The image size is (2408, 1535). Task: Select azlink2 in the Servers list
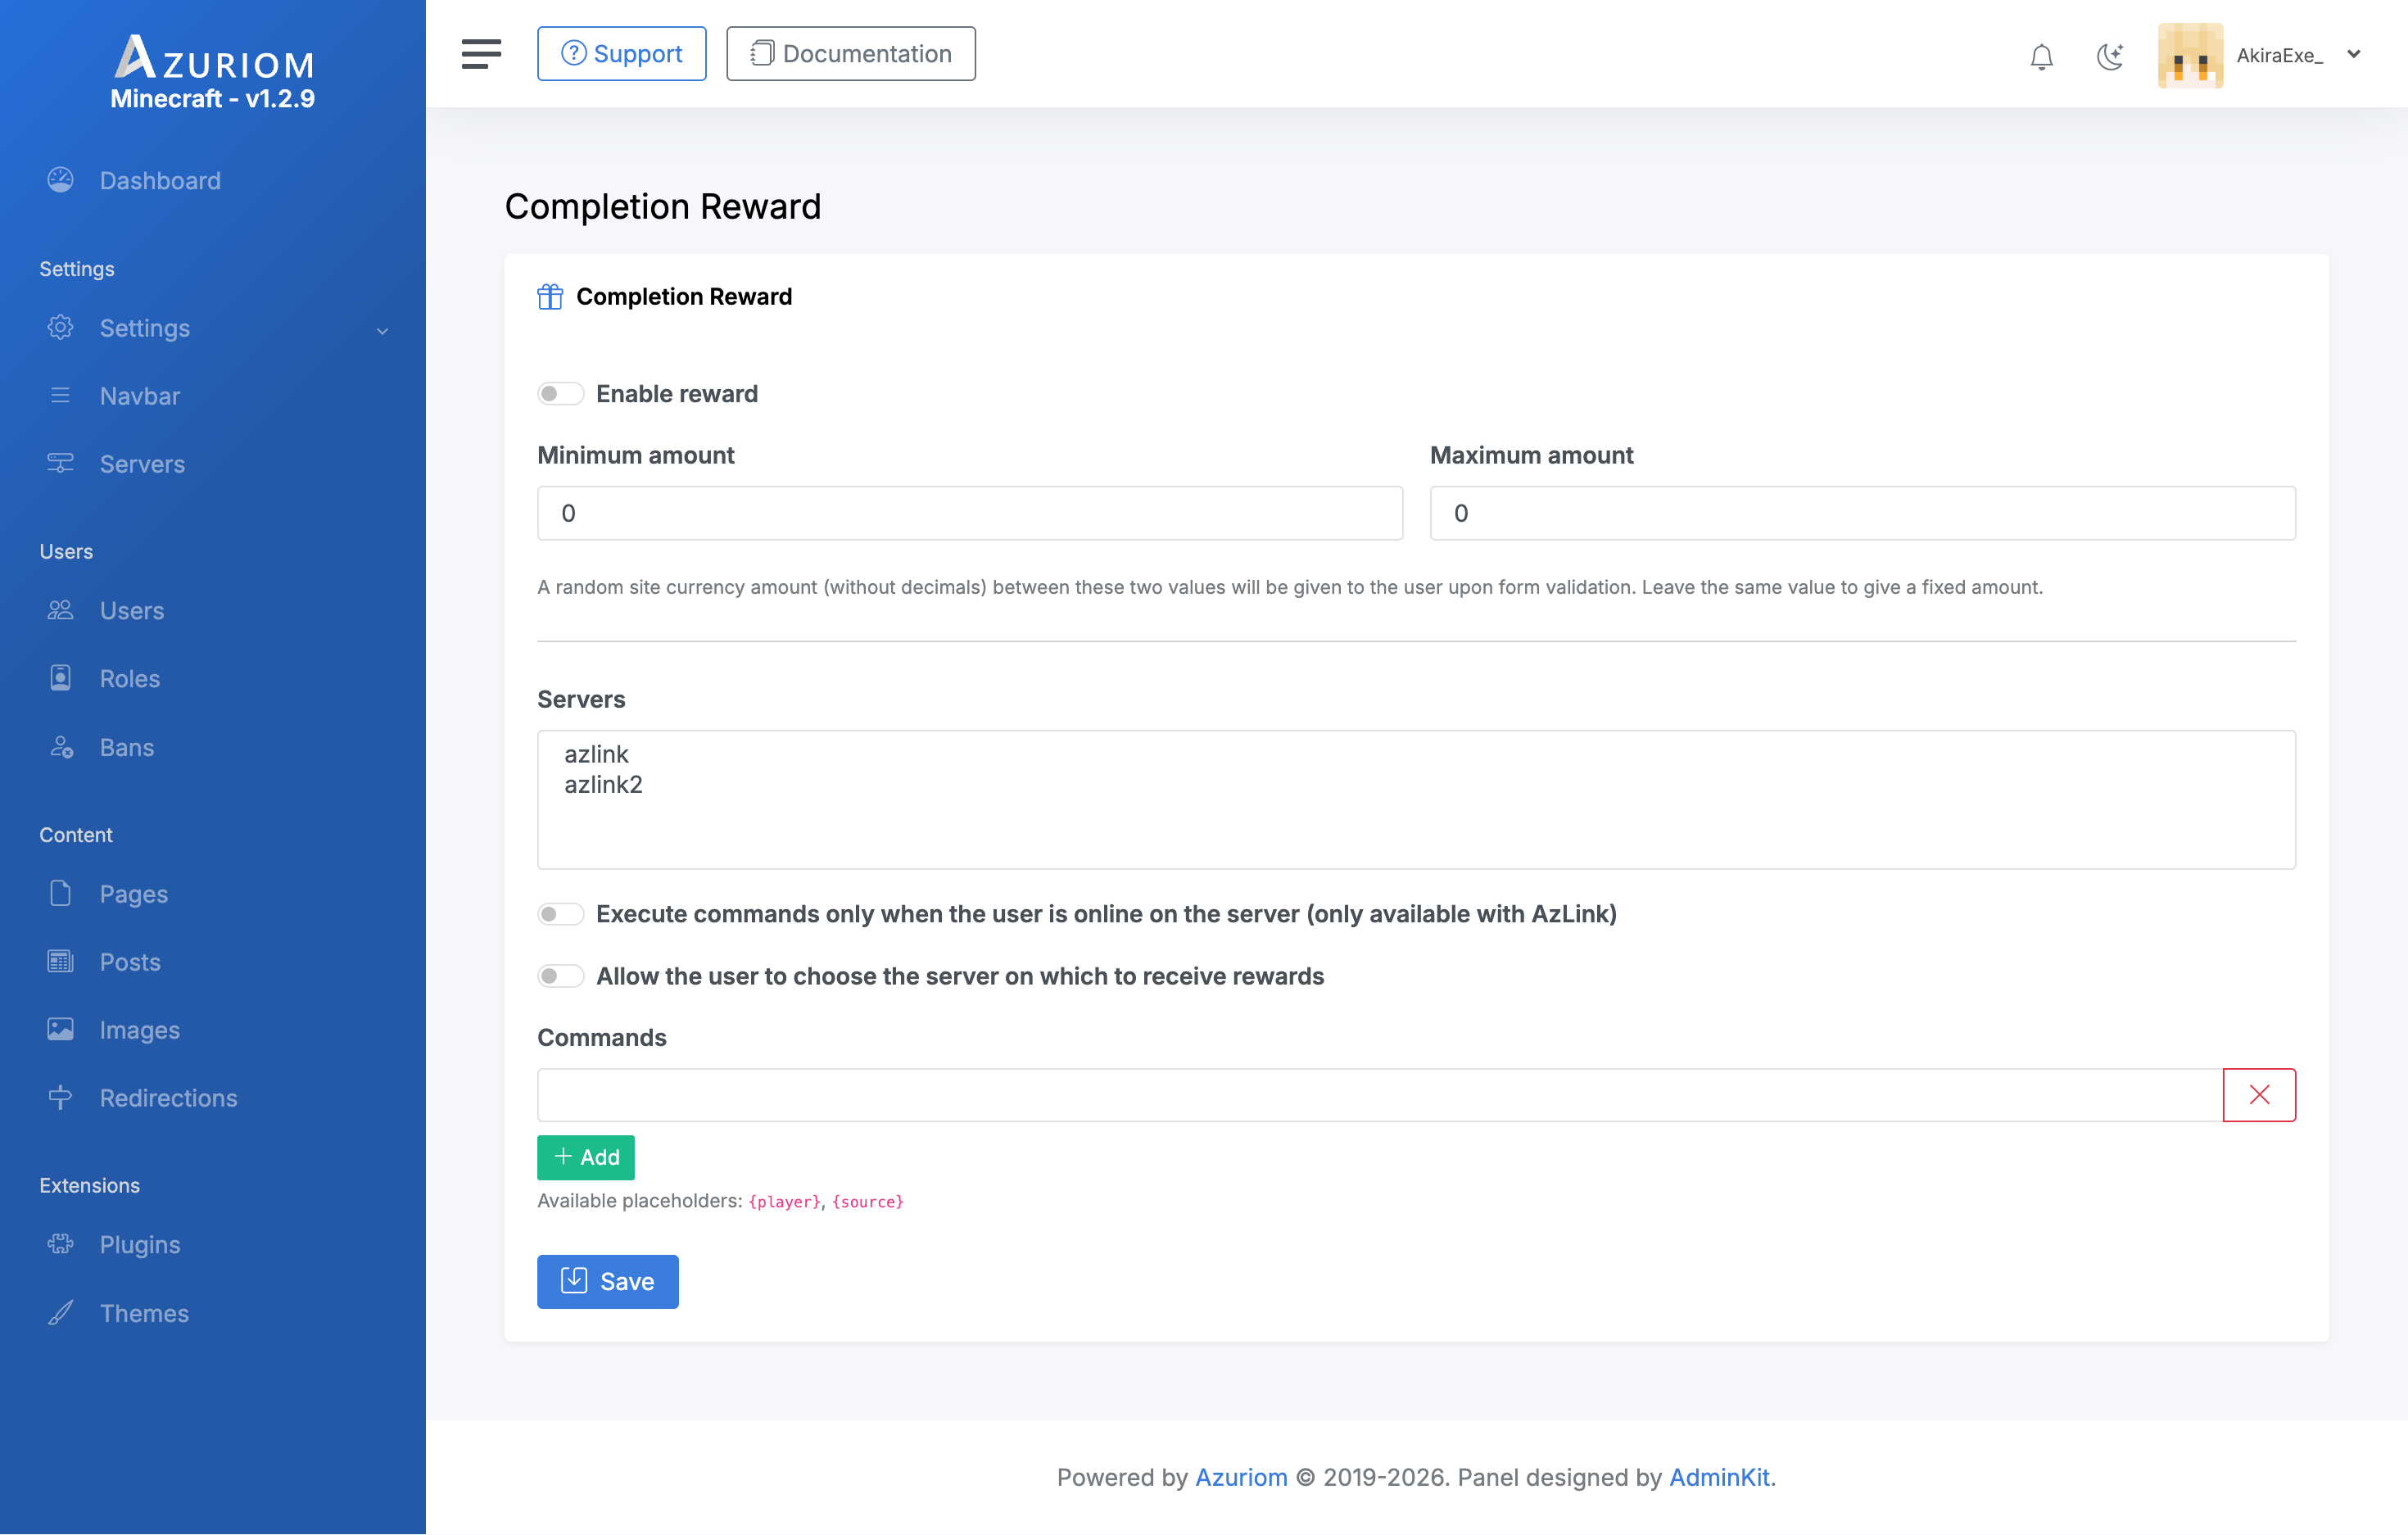603,785
